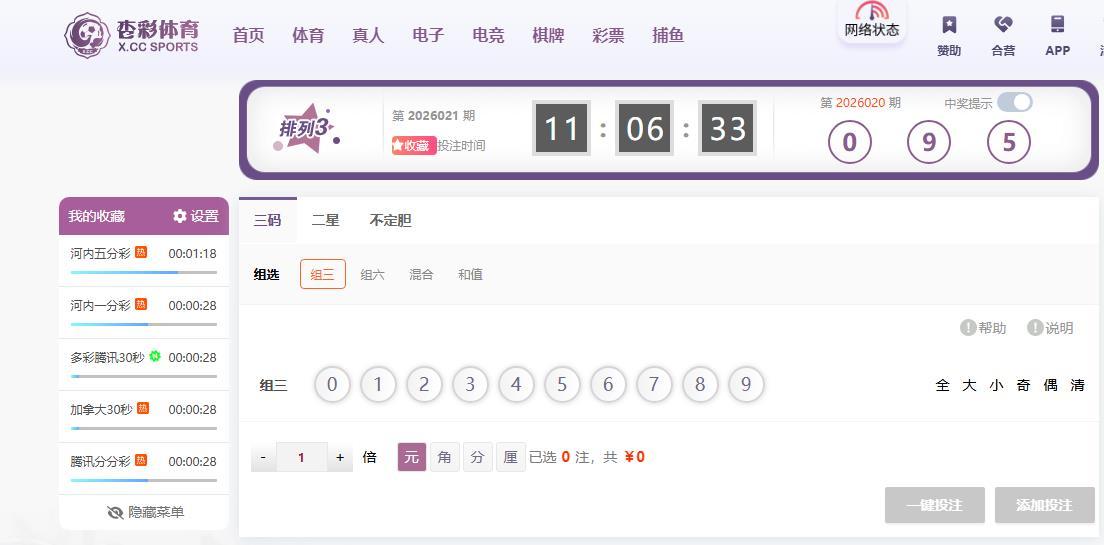Screen dimensions: 1104x545
Task: Click the 收藏 favorite button
Action: 414,146
